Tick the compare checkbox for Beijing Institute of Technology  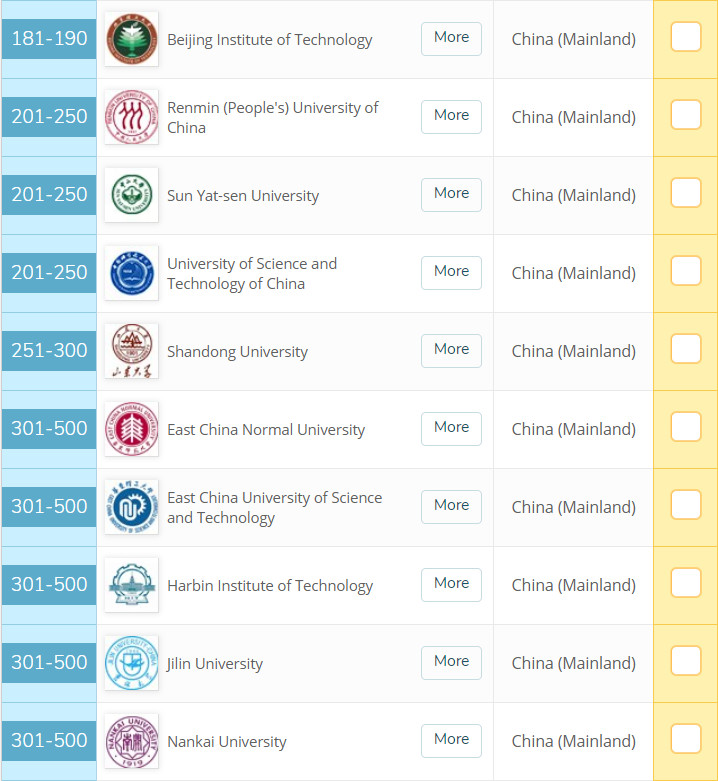click(685, 37)
